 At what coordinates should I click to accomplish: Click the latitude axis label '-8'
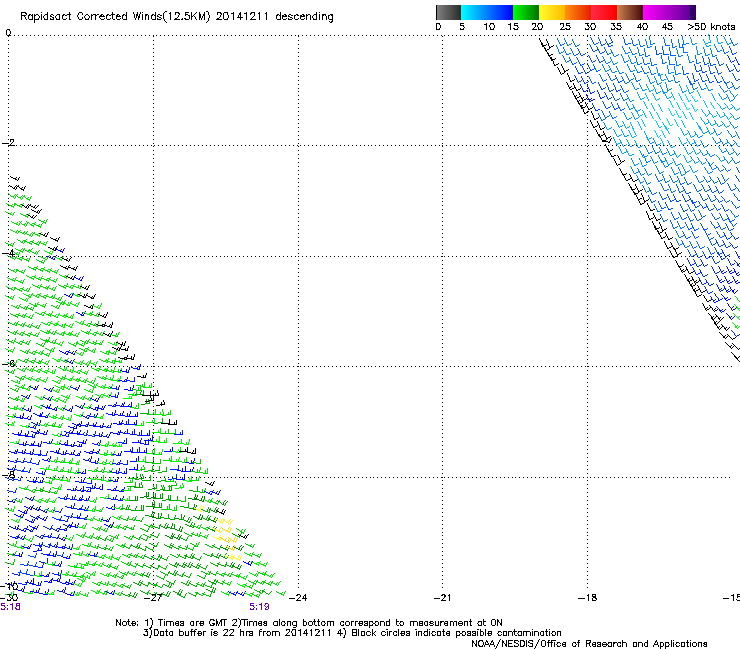pos(9,475)
